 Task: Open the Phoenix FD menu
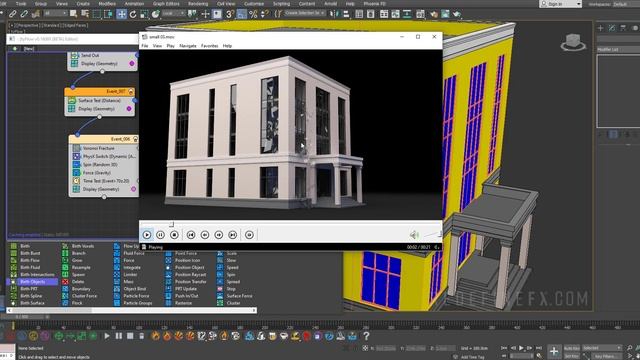click(x=374, y=4)
